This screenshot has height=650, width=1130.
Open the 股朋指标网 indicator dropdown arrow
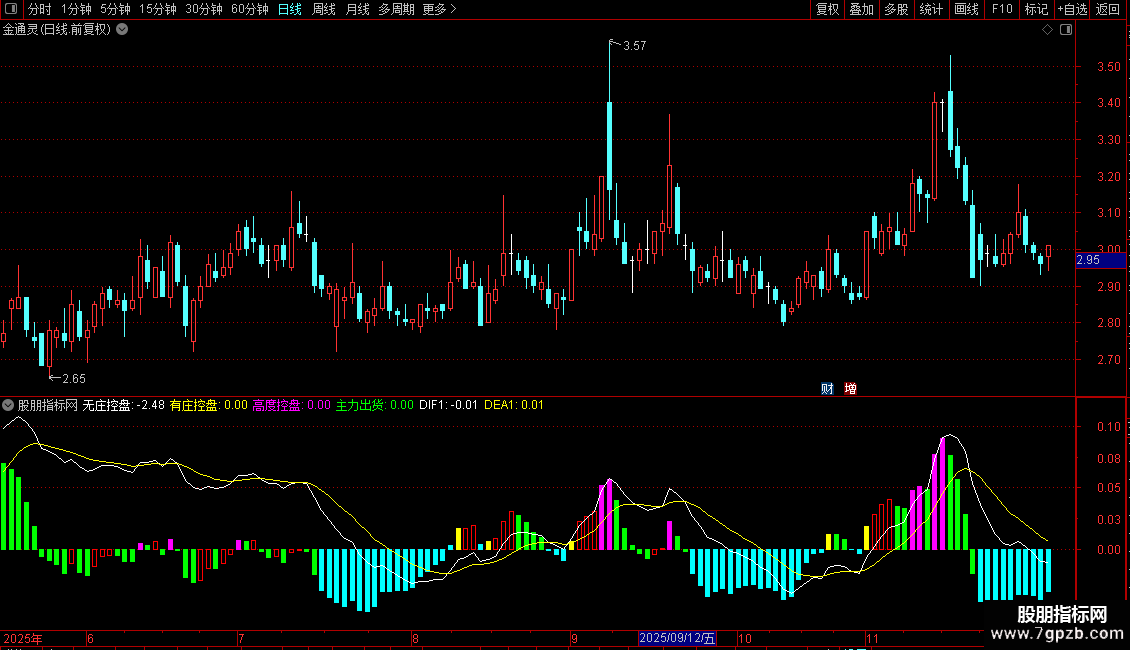click(x=9, y=405)
